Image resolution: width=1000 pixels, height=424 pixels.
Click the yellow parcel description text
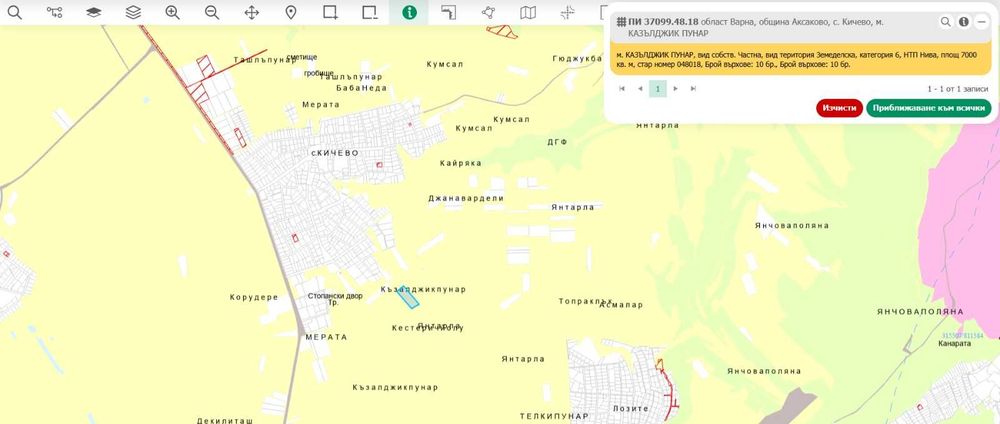[797, 60]
